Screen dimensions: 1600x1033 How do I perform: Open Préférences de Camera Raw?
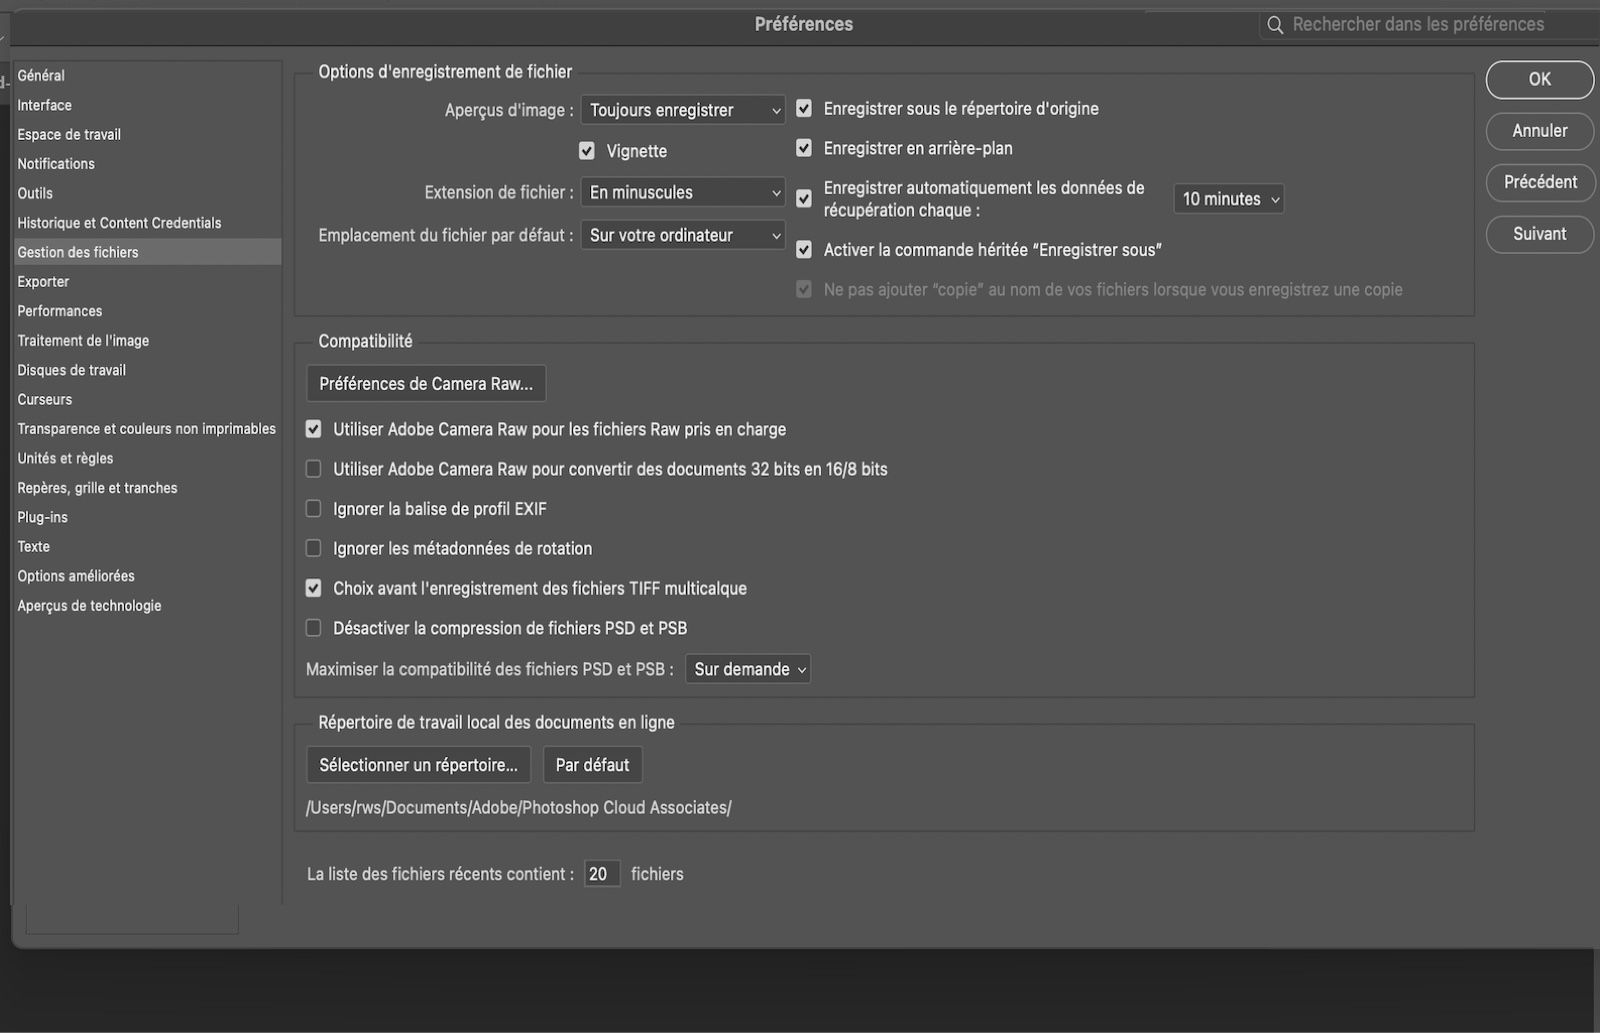(426, 384)
